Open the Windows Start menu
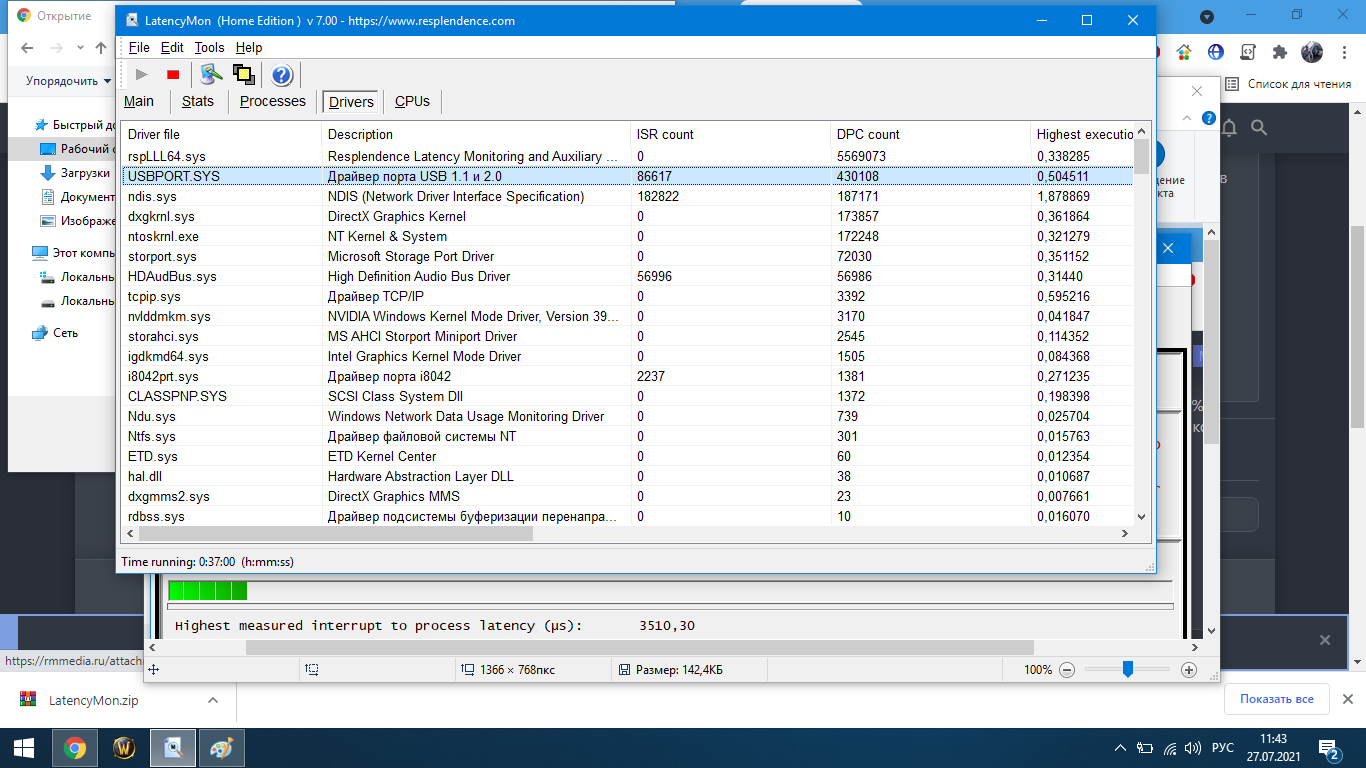The image size is (1366, 768). pyautogui.click(x=24, y=748)
